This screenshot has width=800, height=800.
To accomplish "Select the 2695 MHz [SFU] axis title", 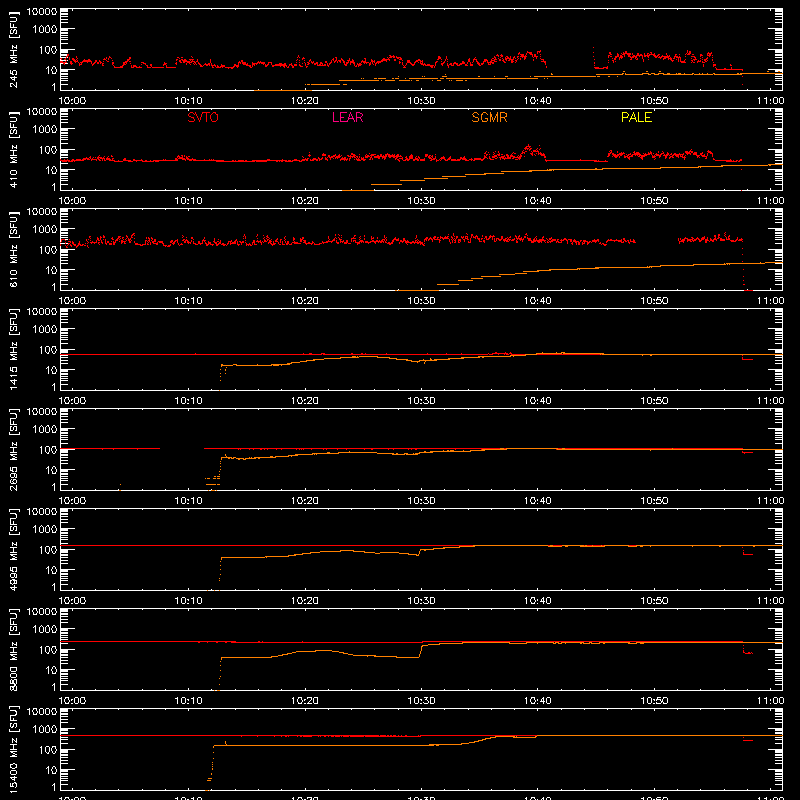I will click(x=13, y=449).
